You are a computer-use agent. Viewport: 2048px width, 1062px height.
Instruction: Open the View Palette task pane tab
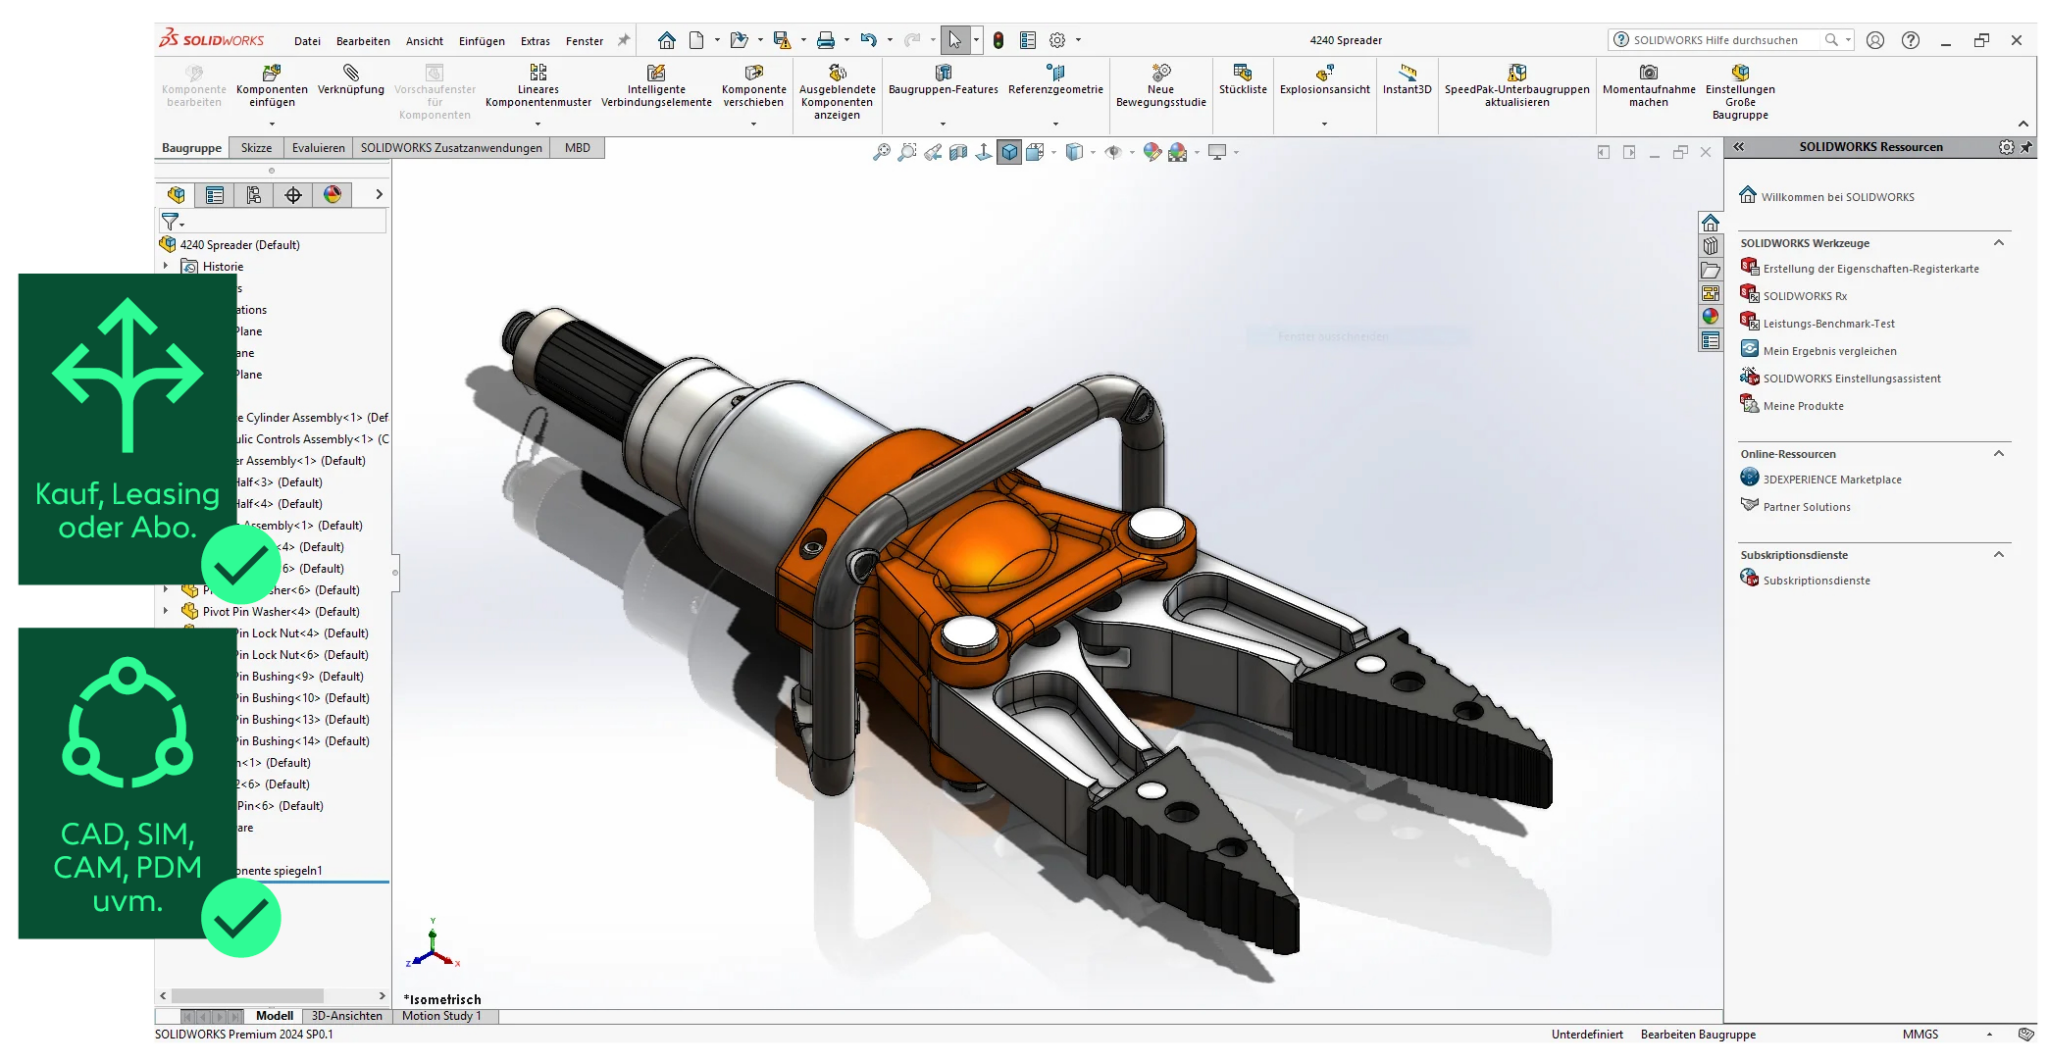point(1710,293)
